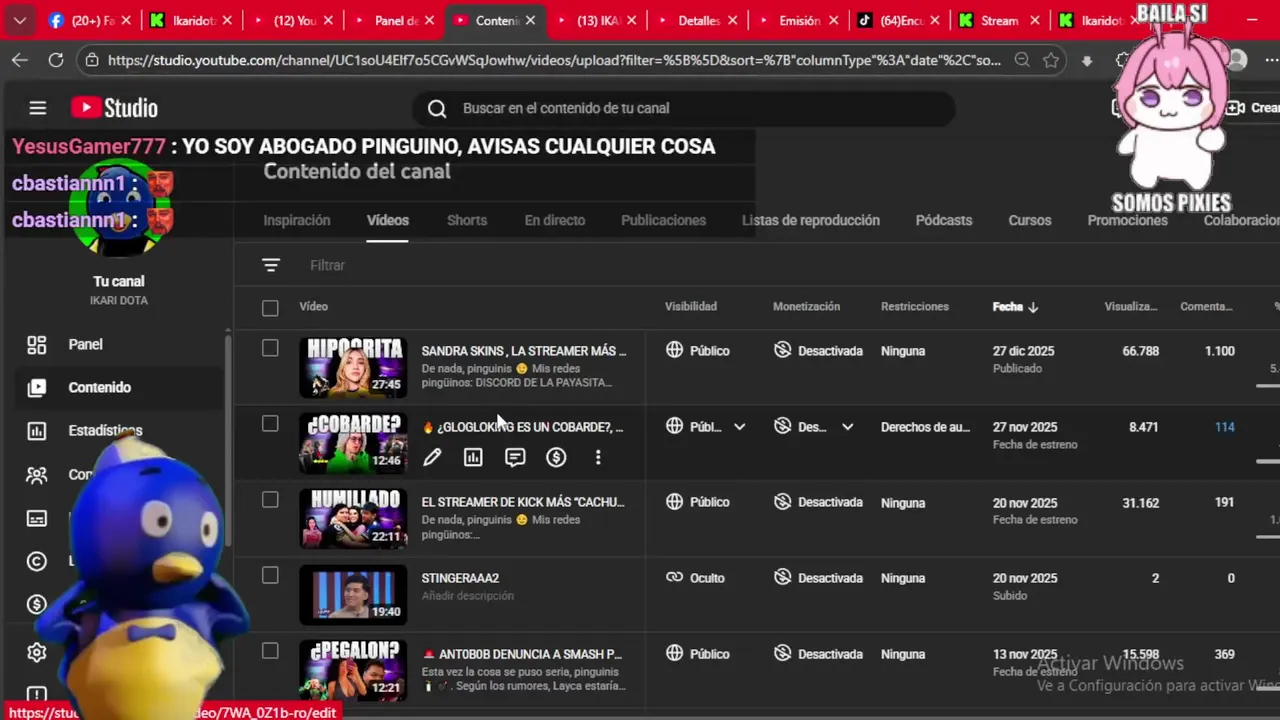Click the subtitles icon in the sidebar

[37, 518]
